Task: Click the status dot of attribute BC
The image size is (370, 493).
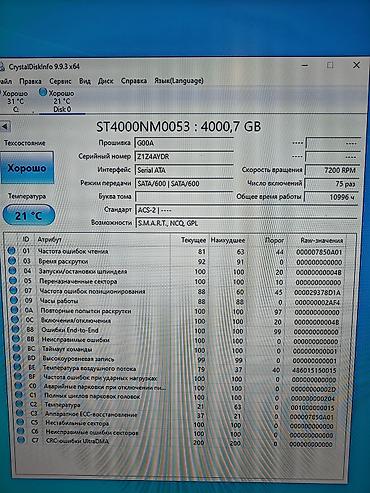Action: pos(17,348)
